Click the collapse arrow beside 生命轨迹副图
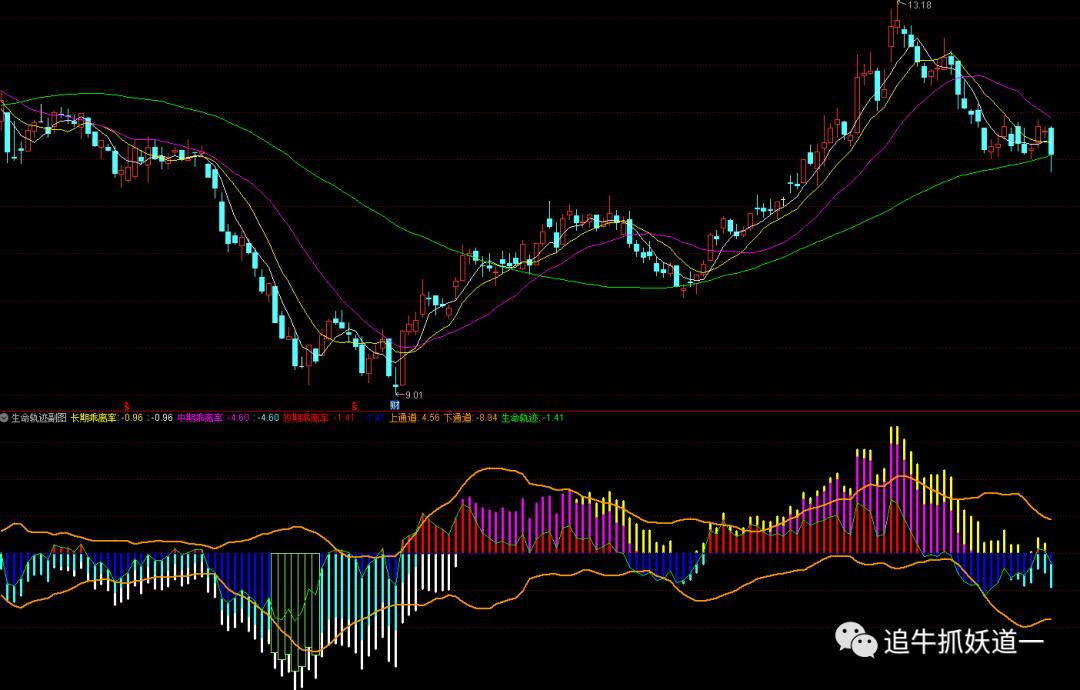 tap(4, 418)
